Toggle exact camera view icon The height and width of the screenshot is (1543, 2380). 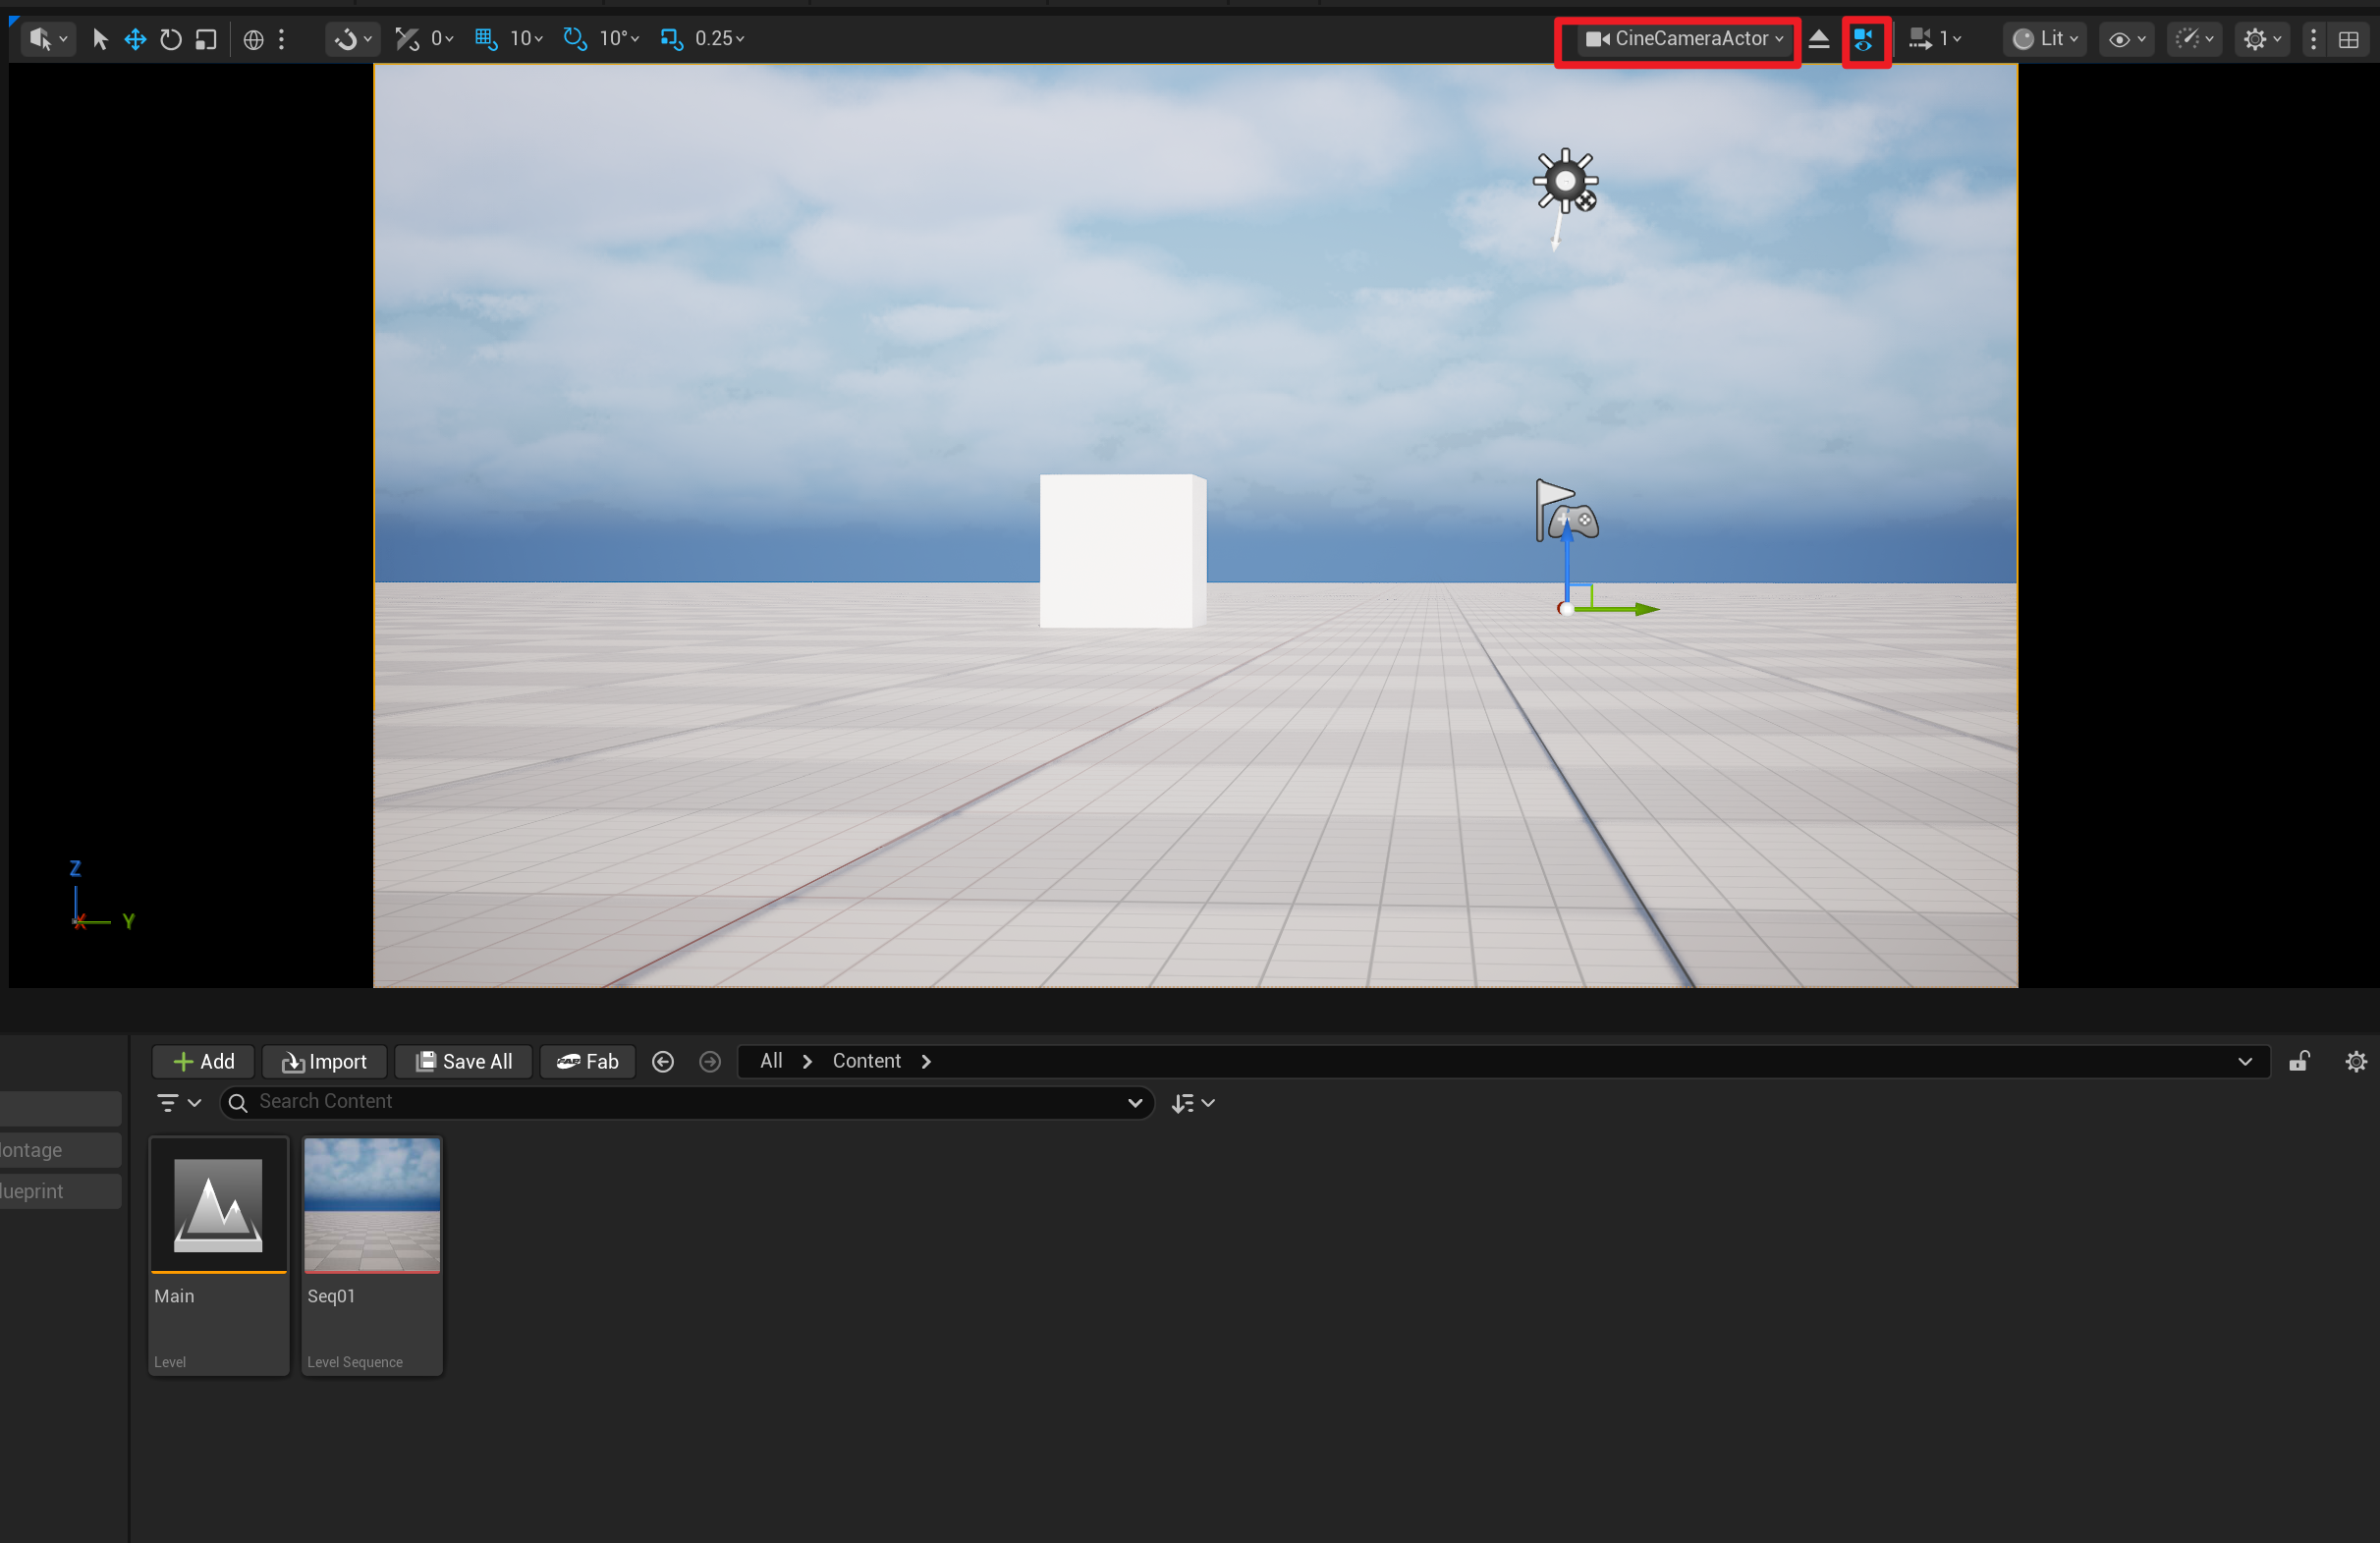[x=1864, y=39]
